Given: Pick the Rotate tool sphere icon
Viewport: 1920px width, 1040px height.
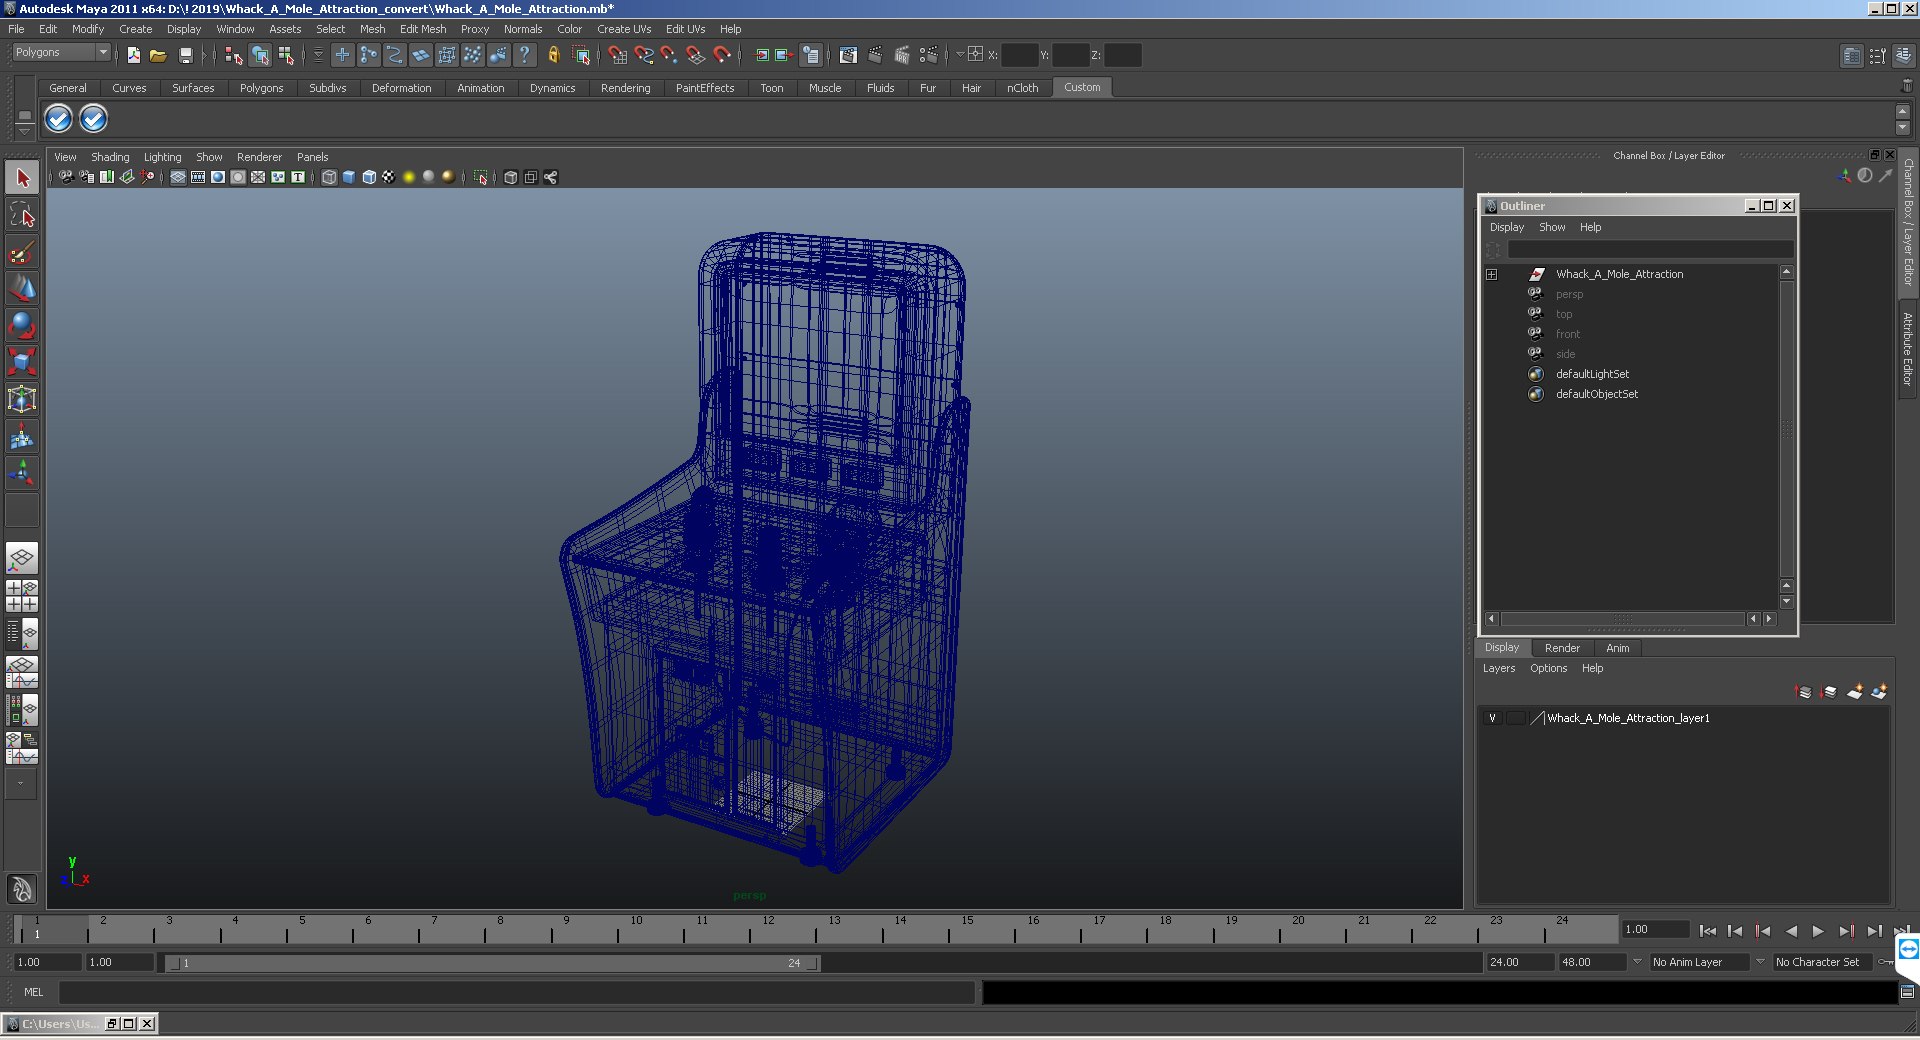Looking at the screenshot, I should coord(22,324).
